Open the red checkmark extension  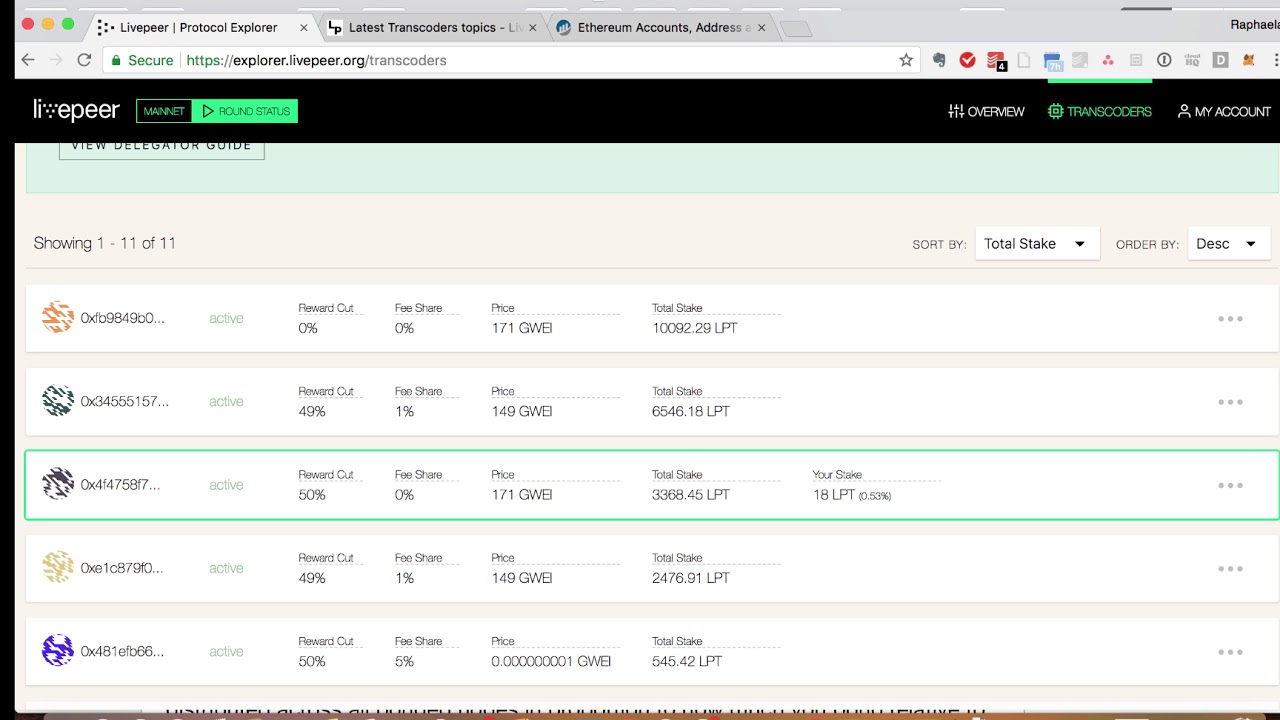pos(967,60)
